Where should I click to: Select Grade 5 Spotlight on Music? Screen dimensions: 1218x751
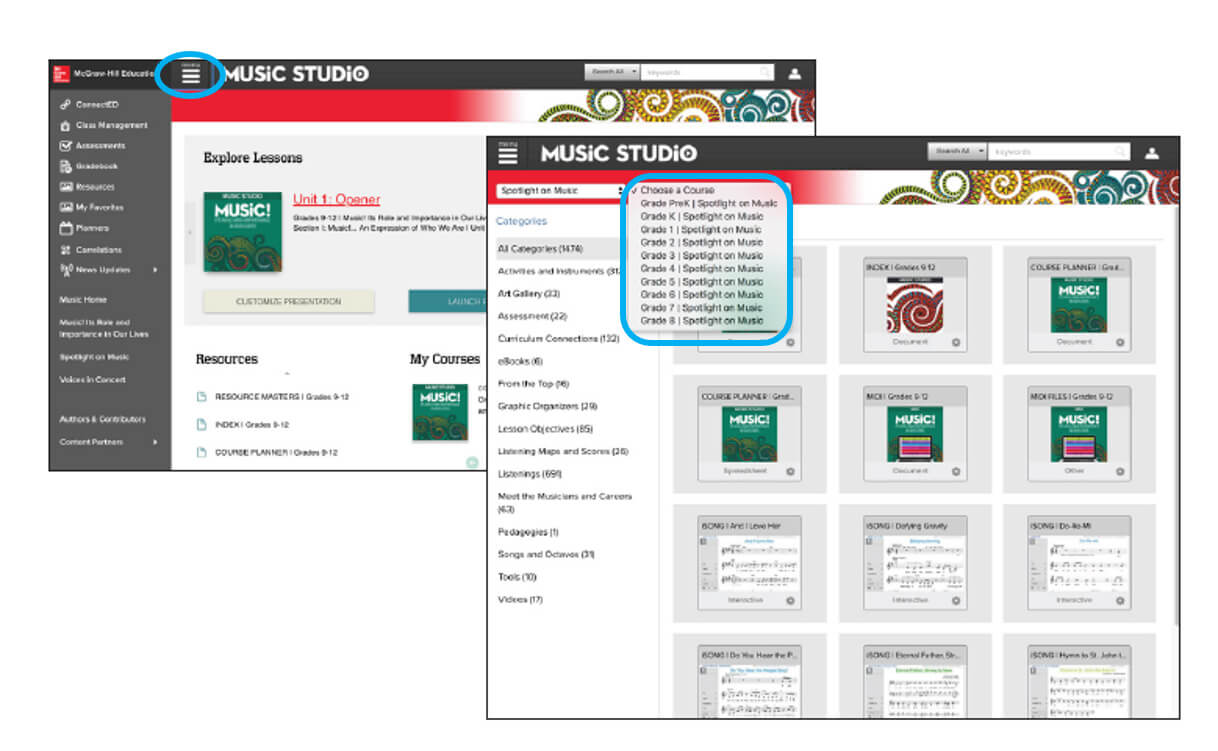pyautogui.click(x=701, y=282)
